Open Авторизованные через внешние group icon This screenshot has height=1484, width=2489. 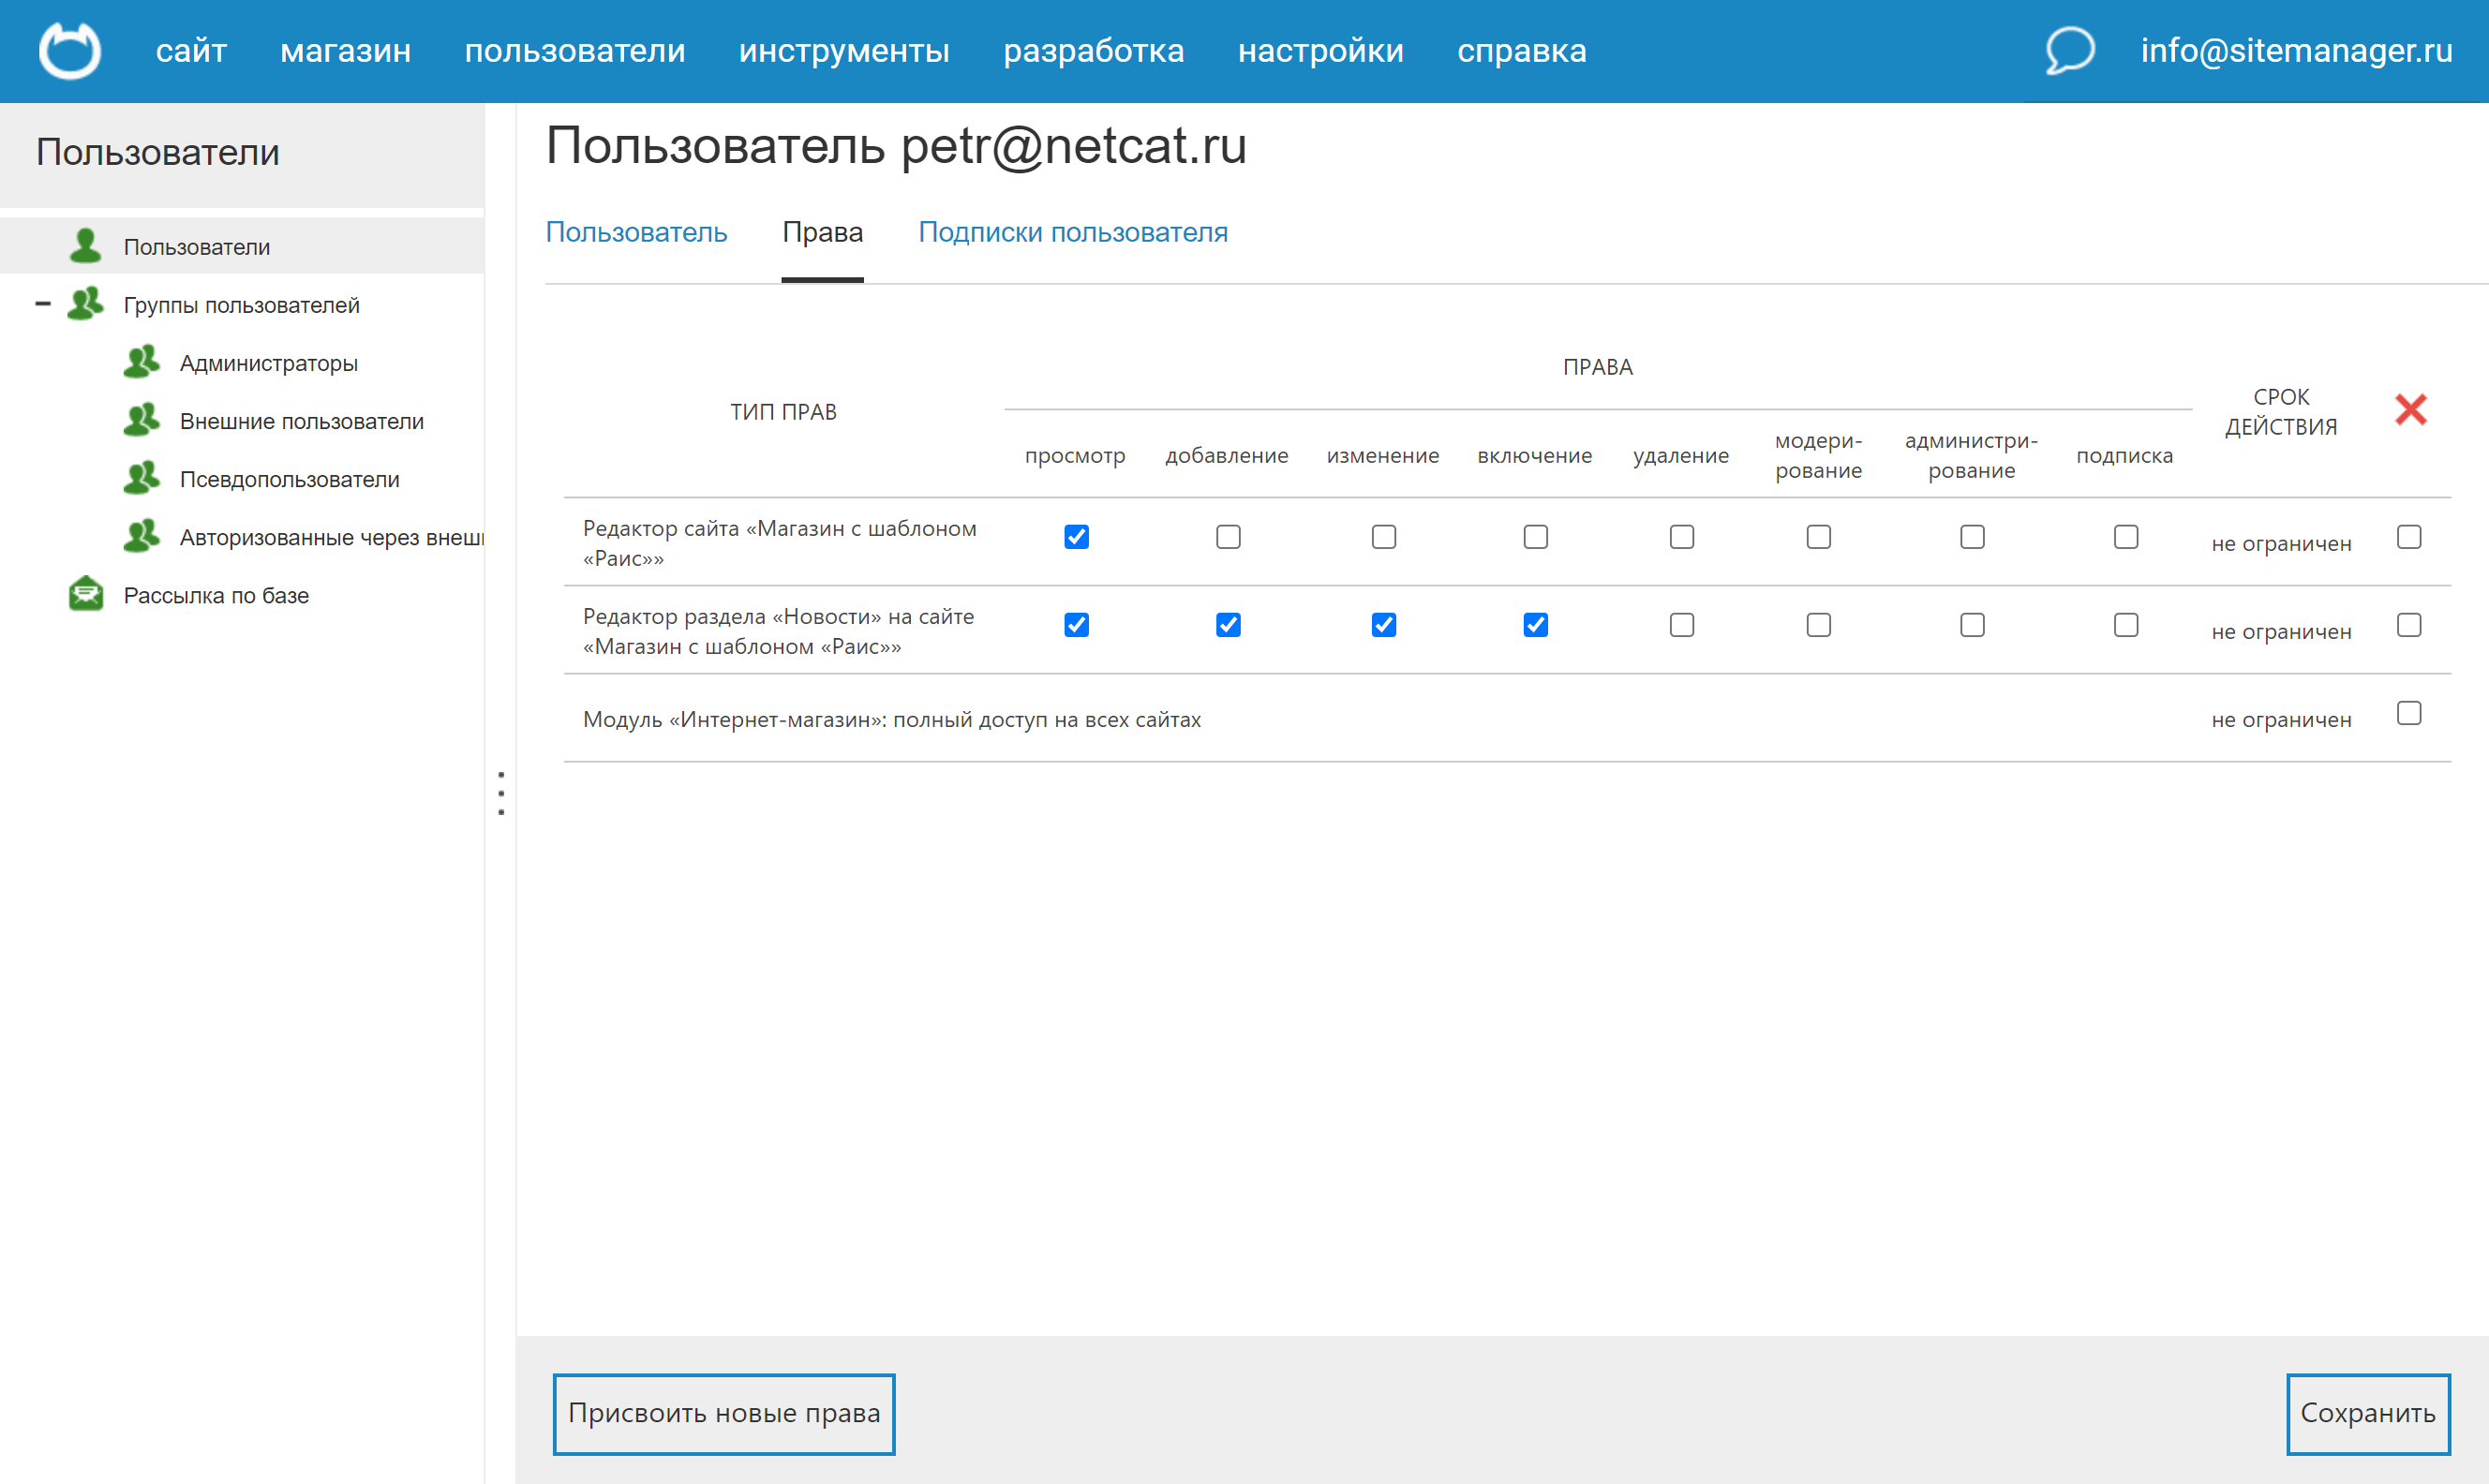(x=141, y=536)
